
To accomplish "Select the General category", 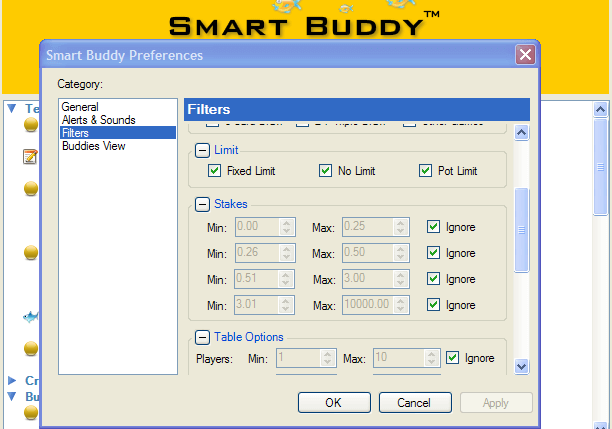I will tap(78, 106).
